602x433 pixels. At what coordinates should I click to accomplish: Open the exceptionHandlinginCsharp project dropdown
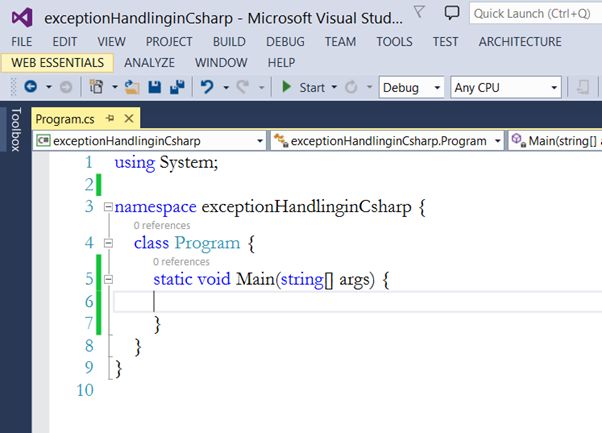150,141
